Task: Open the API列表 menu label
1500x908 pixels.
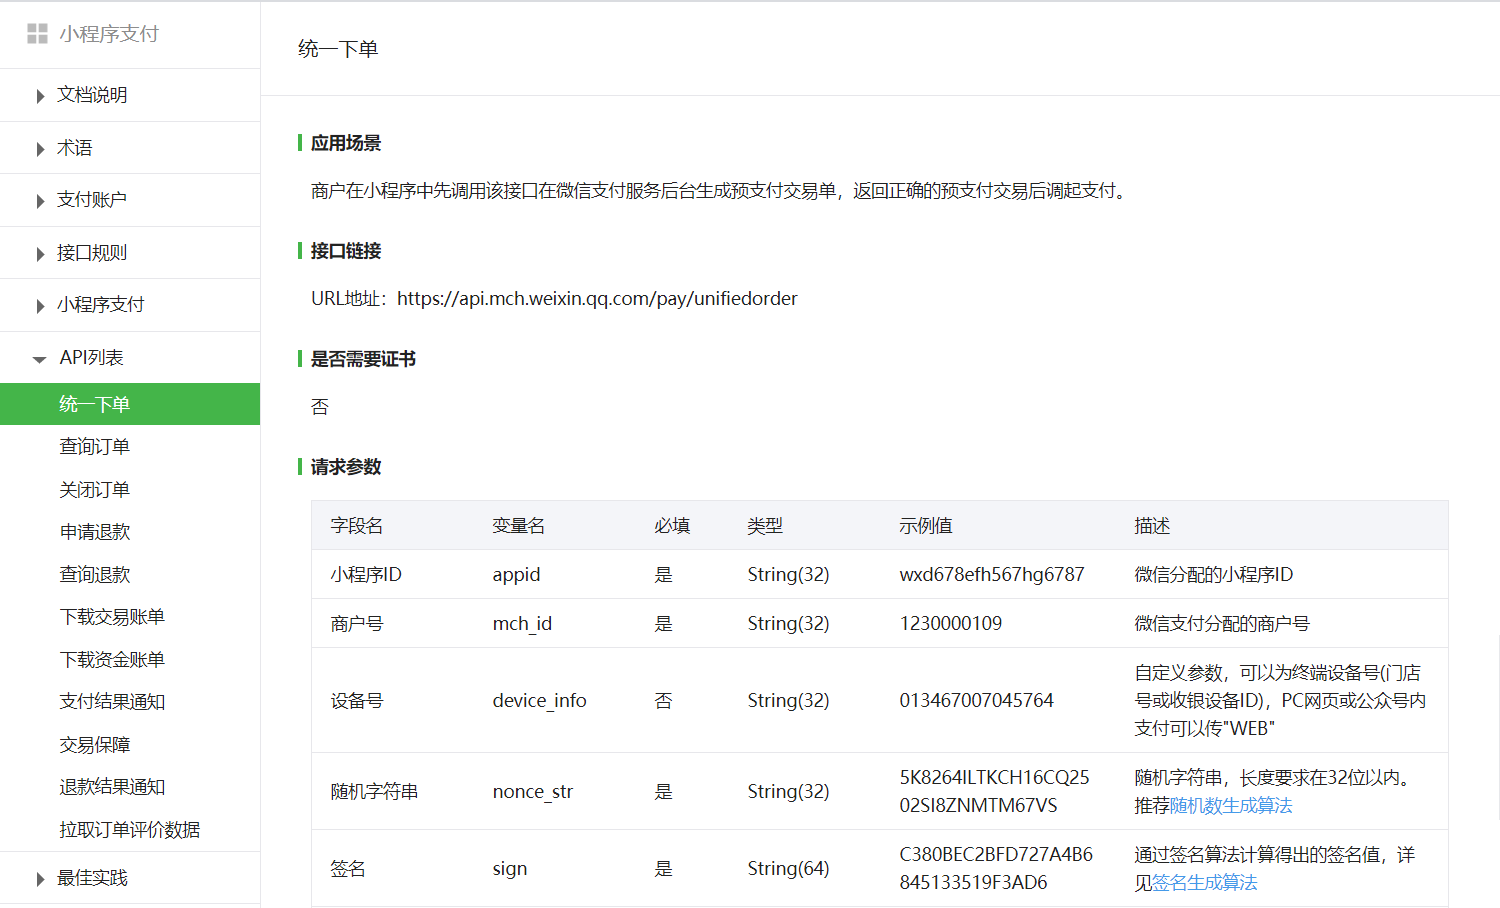Action: point(91,358)
